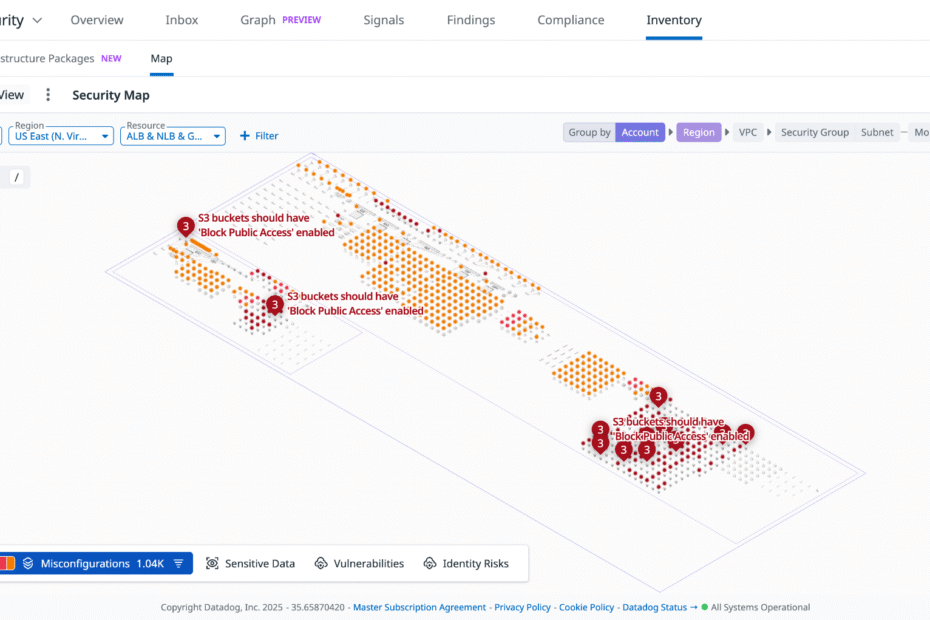The width and height of the screenshot is (930, 620).
Task: Click the Vulnerabilities bug icon
Action: pos(321,564)
